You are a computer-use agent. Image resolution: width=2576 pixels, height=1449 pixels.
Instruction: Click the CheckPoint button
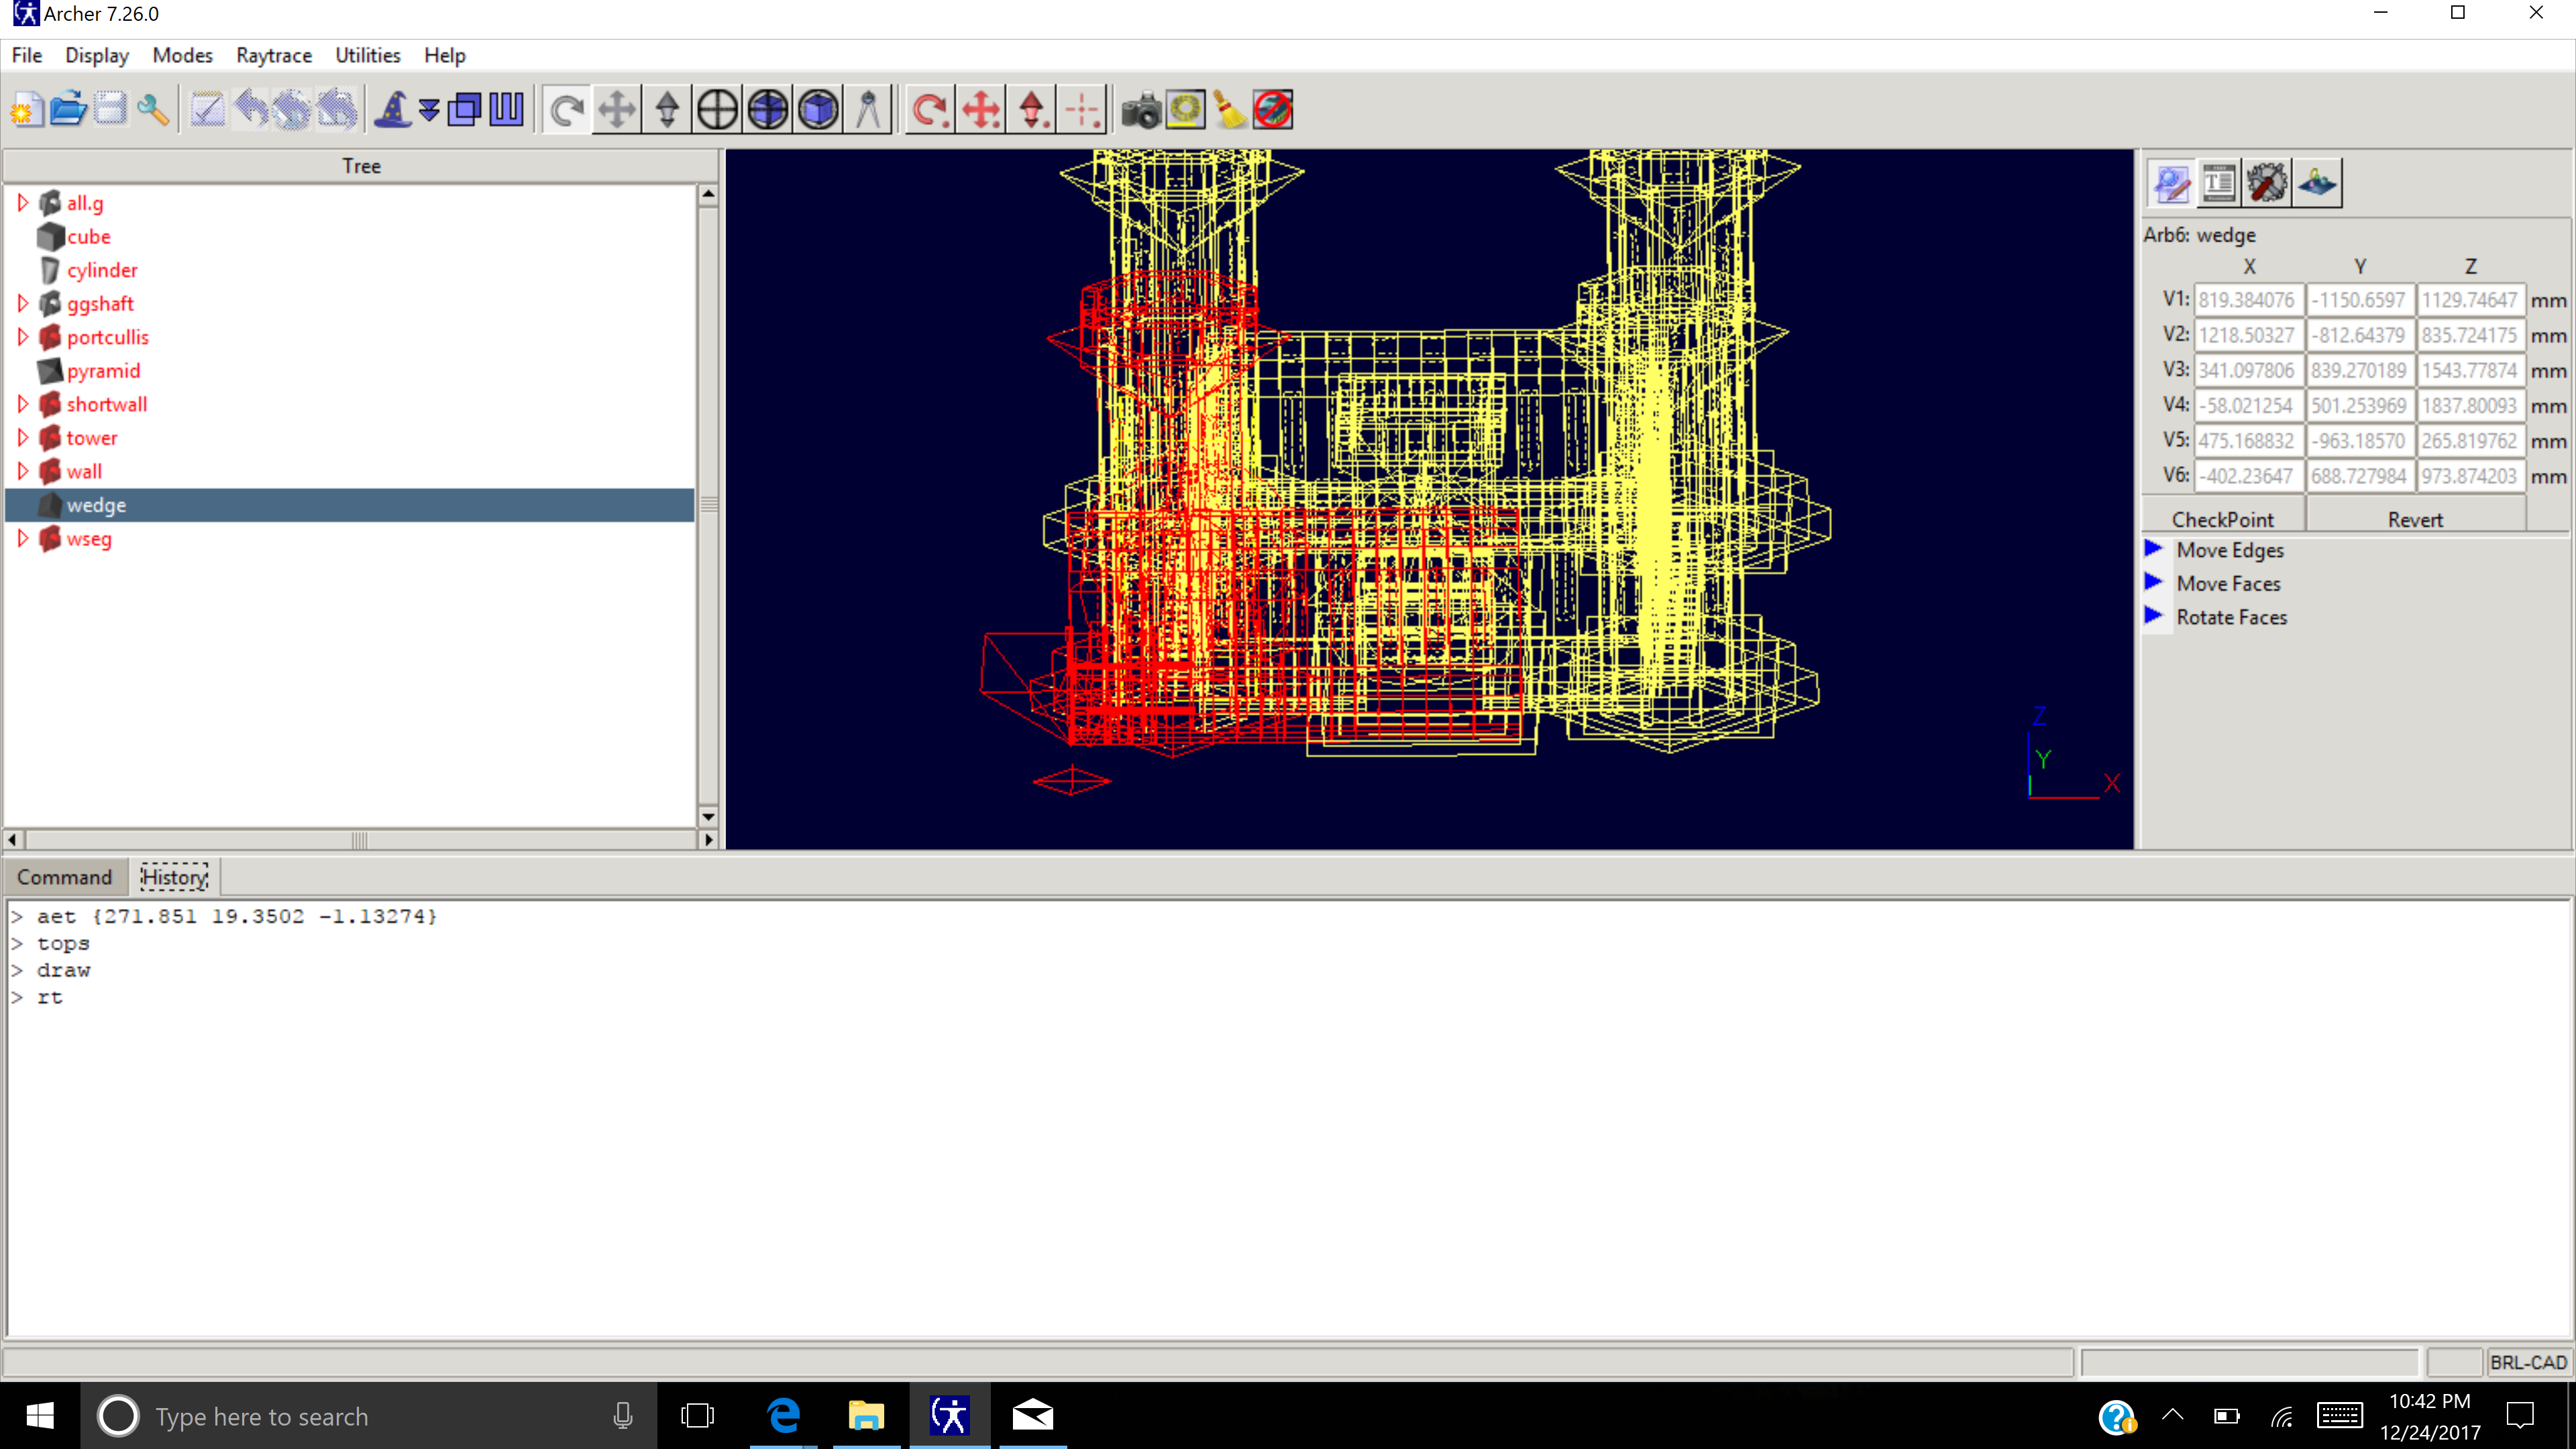point(2223,519)
